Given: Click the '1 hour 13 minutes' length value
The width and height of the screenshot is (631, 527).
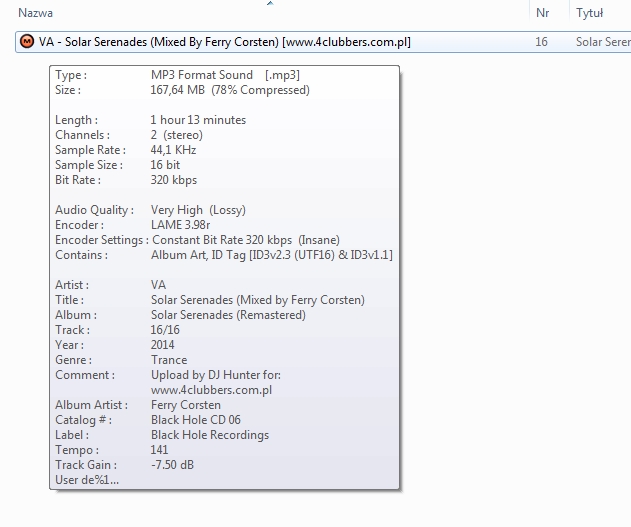Looking at the screenshot, I should tap(198, 120).
